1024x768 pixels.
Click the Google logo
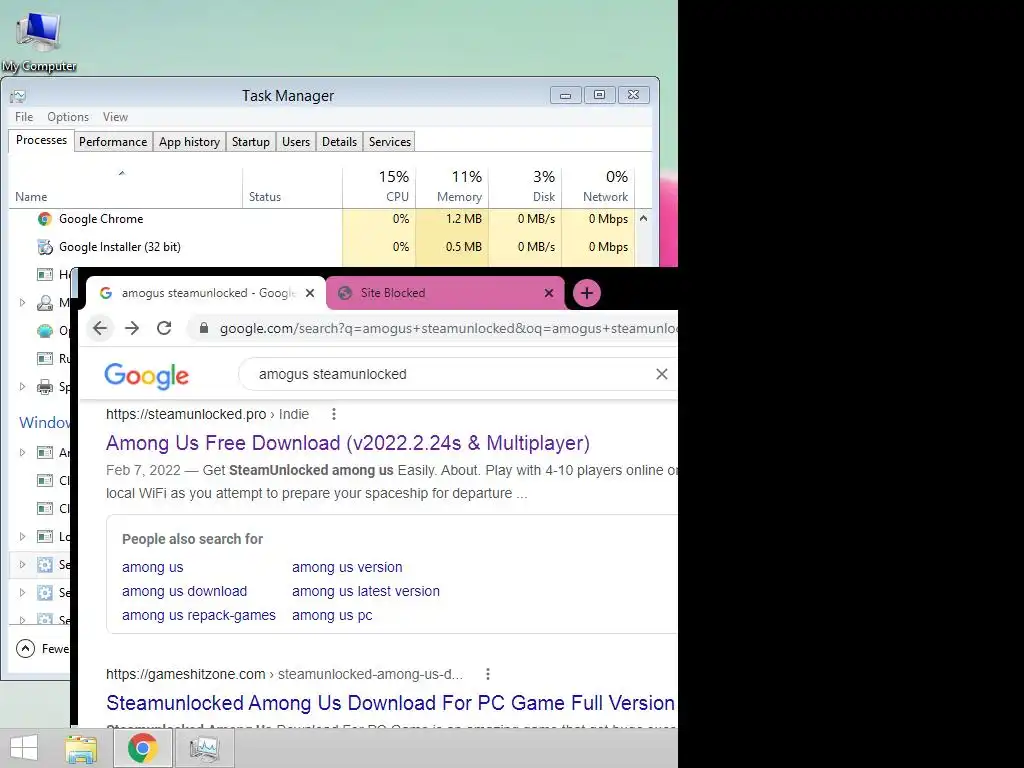[x=146, y=376]
